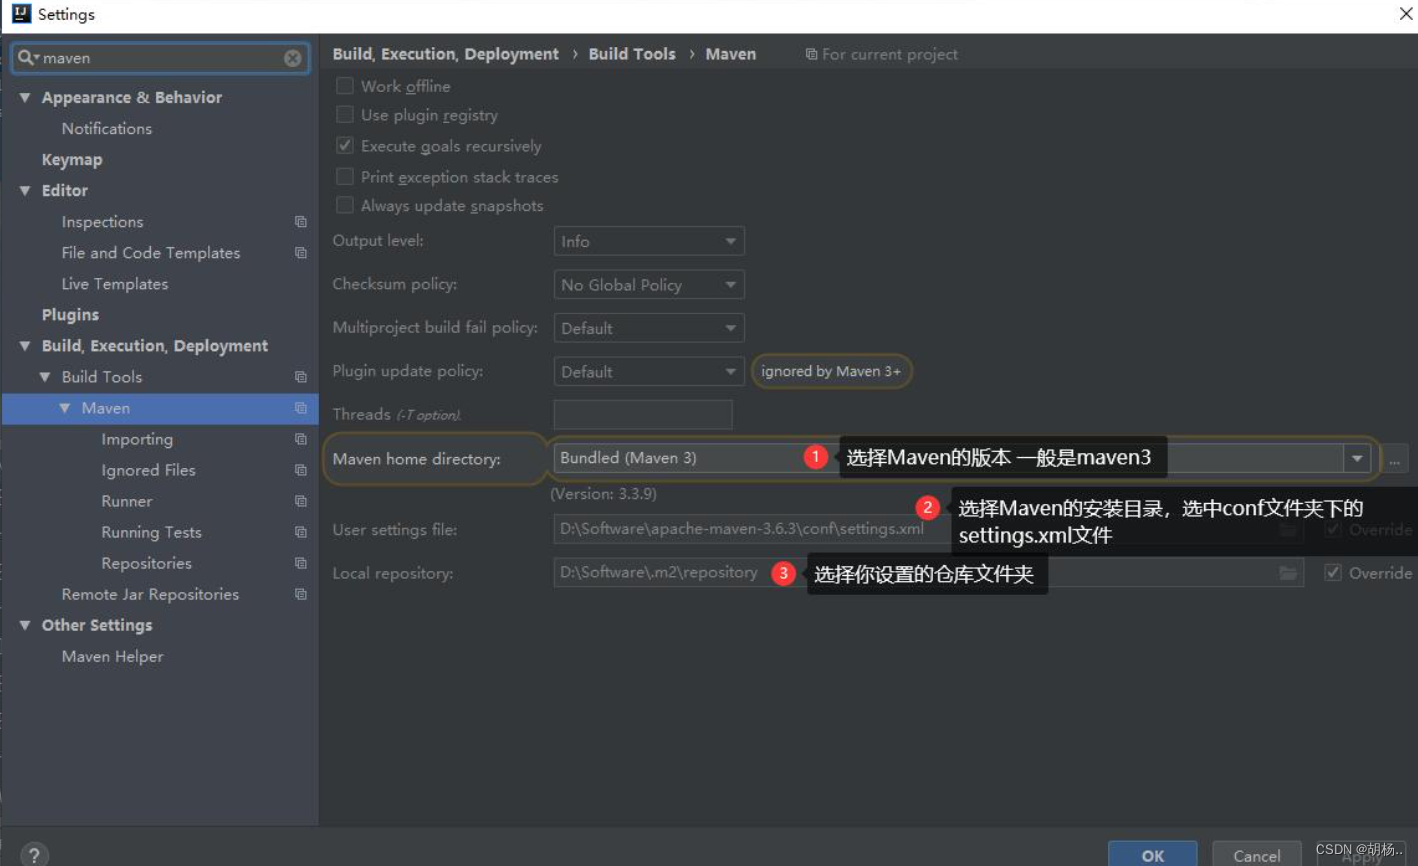Screen dimensions: 1418x866
Task: Select Importing under Maven
Action: 137,439
